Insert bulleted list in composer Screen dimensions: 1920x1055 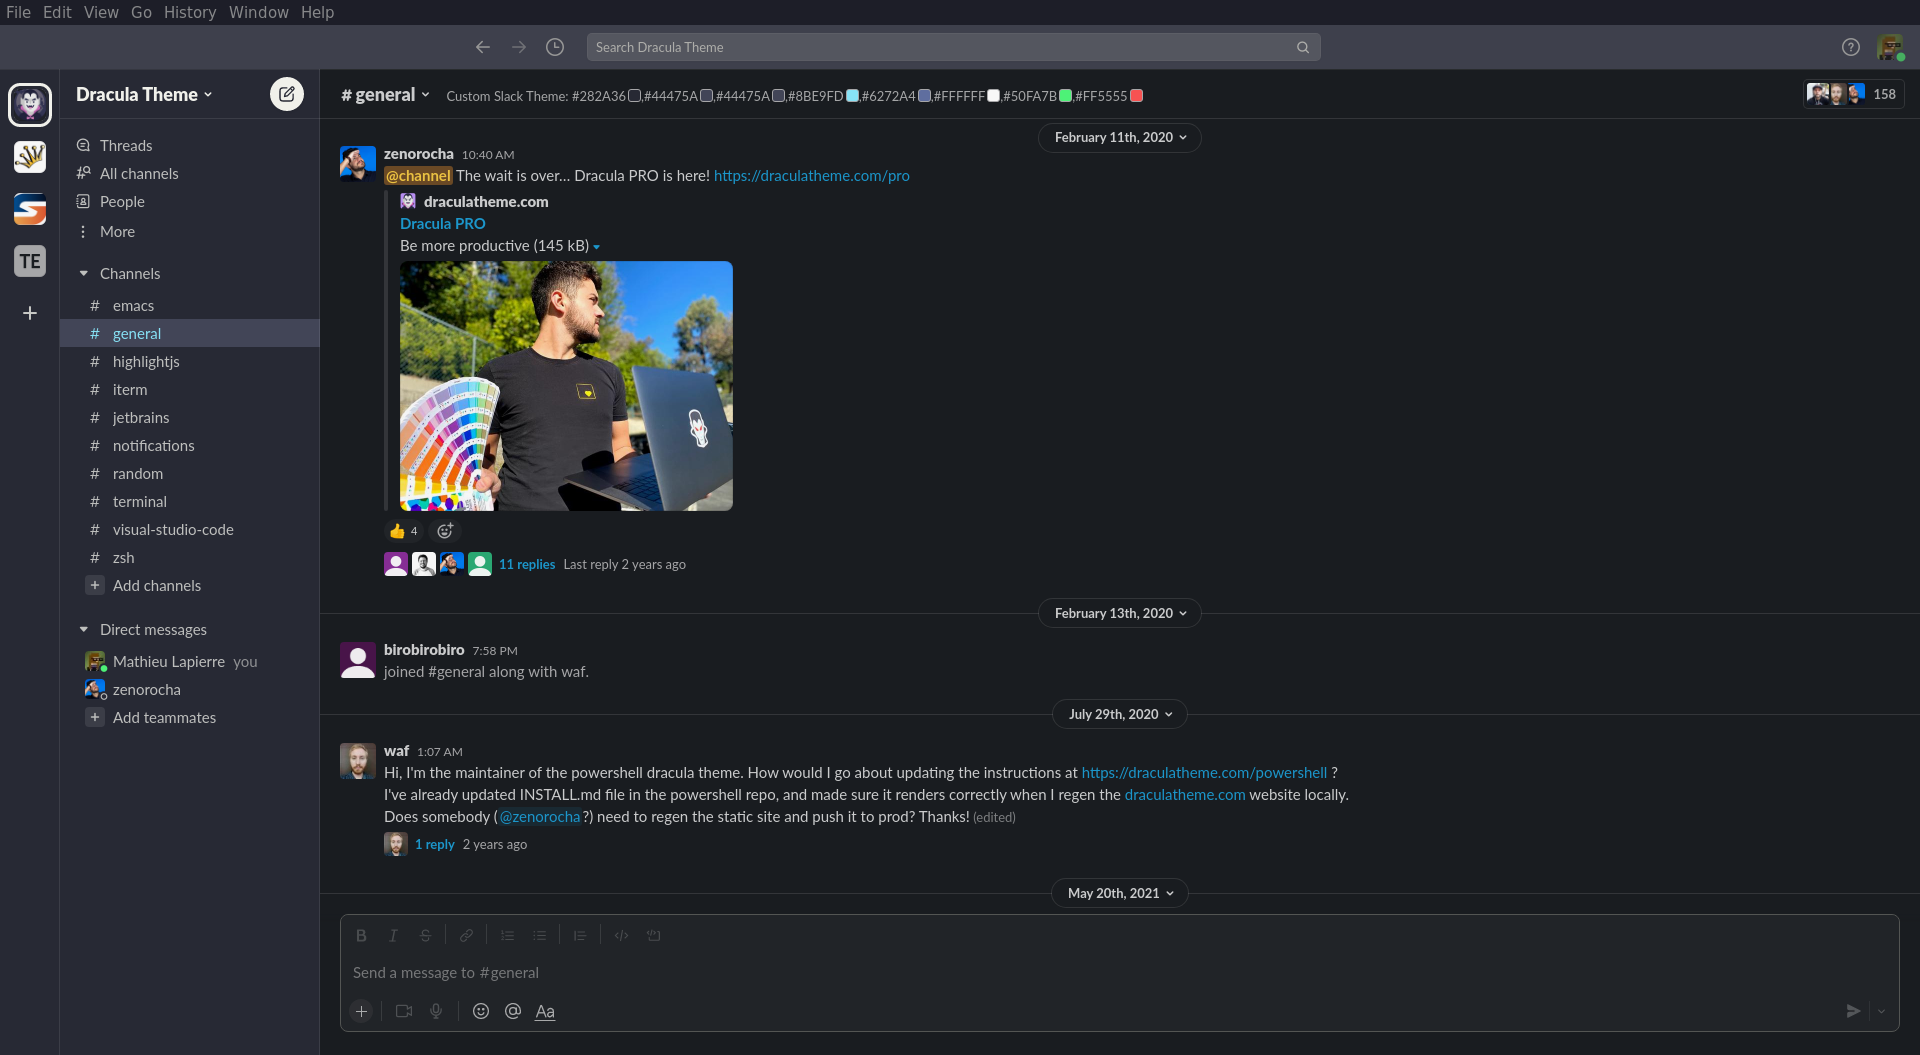click(539, 935)
